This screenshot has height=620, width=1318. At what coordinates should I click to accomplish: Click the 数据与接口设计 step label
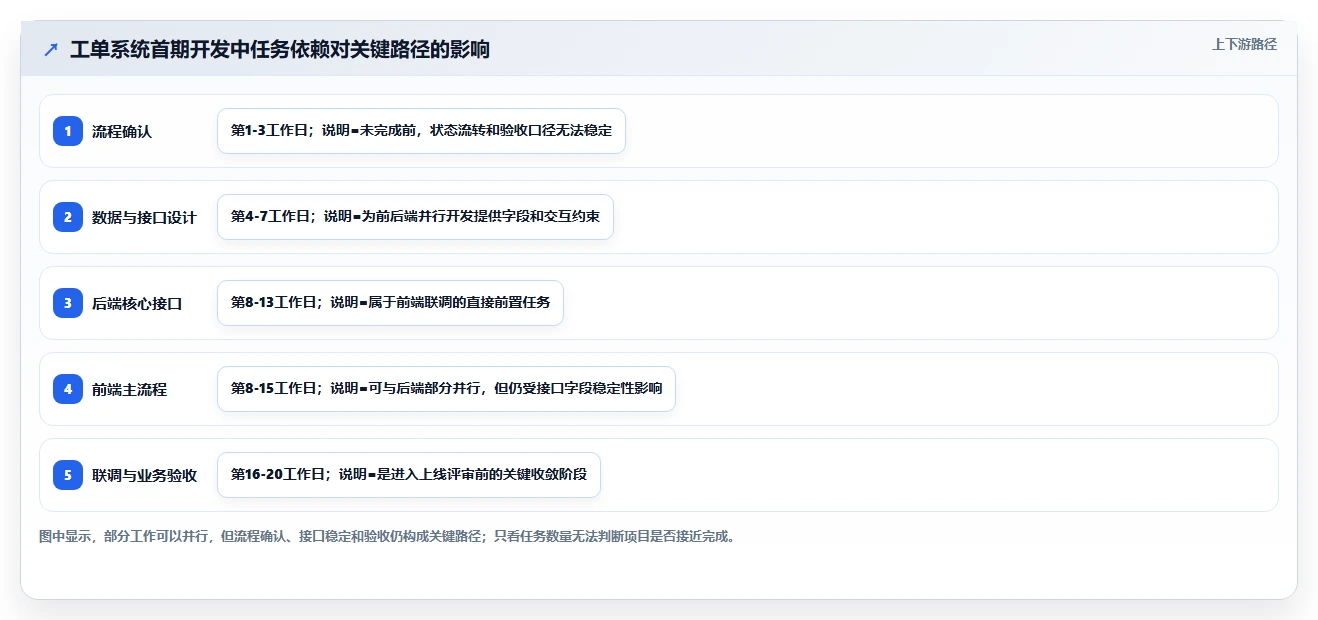pos(144,217)
